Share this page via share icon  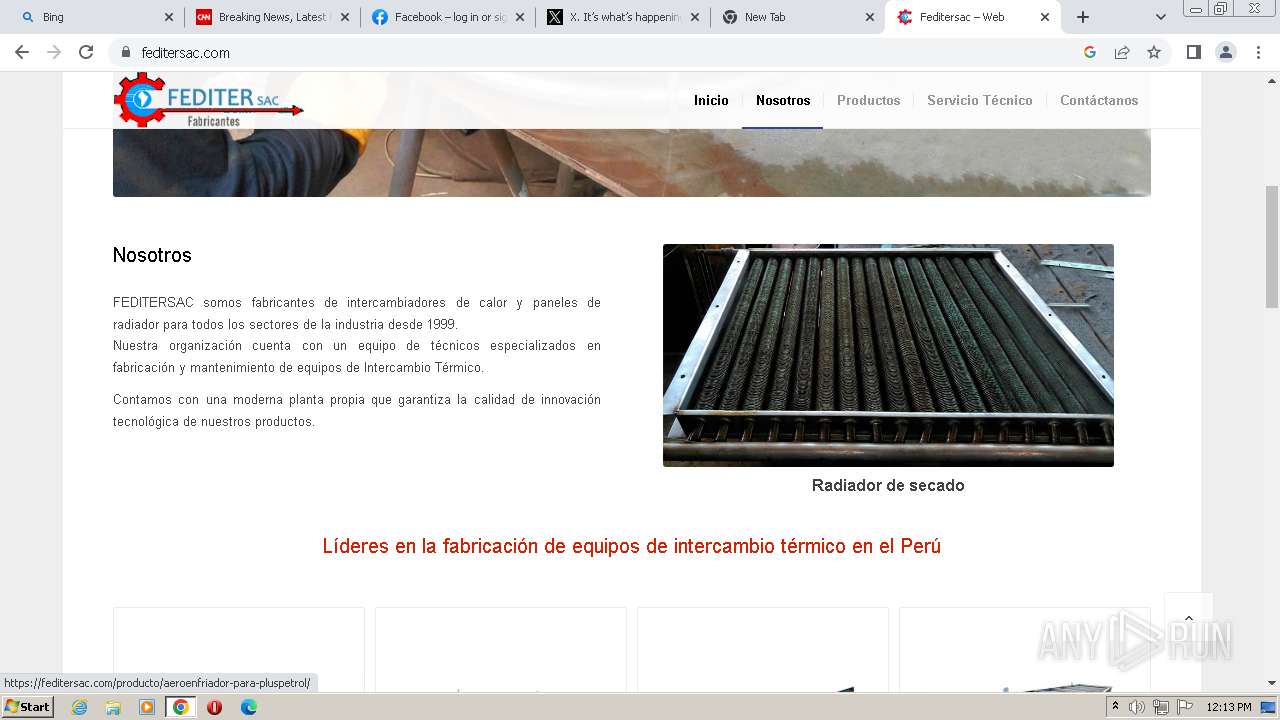tap(1122, 52)
